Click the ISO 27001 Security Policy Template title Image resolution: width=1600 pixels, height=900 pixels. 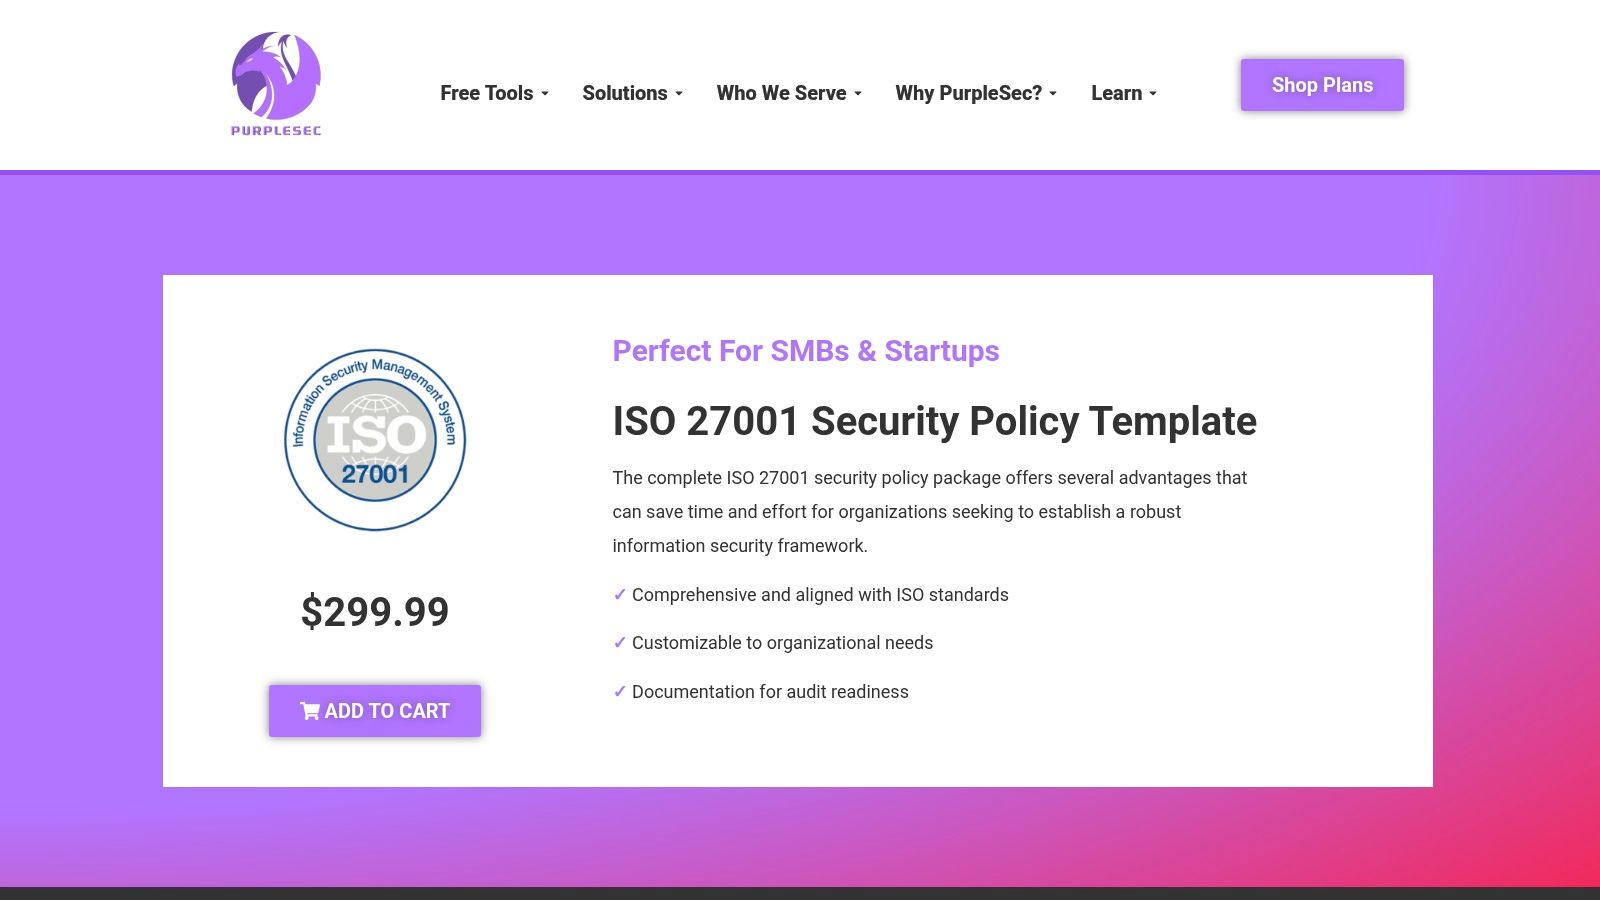click(x=934, y=421)
